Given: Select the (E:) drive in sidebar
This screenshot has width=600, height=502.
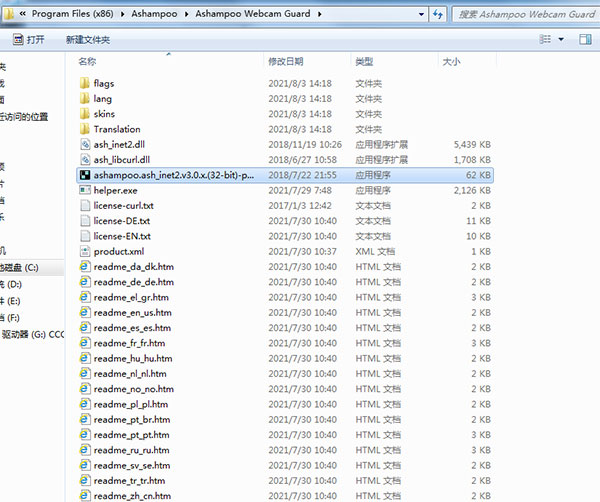Looking at the screenshot, I should (11, 301).
